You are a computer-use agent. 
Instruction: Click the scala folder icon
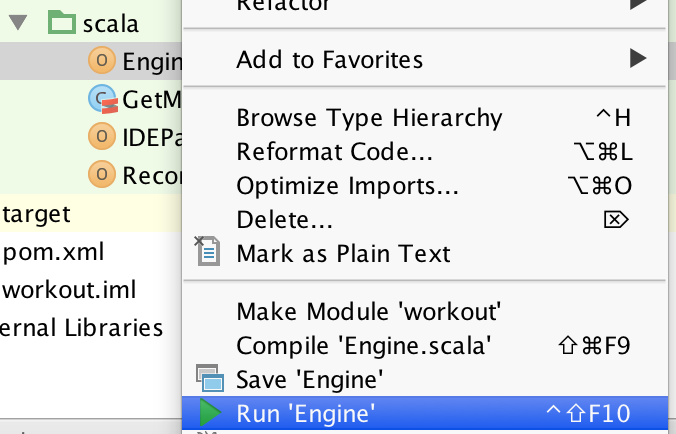(x=63, y=23)
